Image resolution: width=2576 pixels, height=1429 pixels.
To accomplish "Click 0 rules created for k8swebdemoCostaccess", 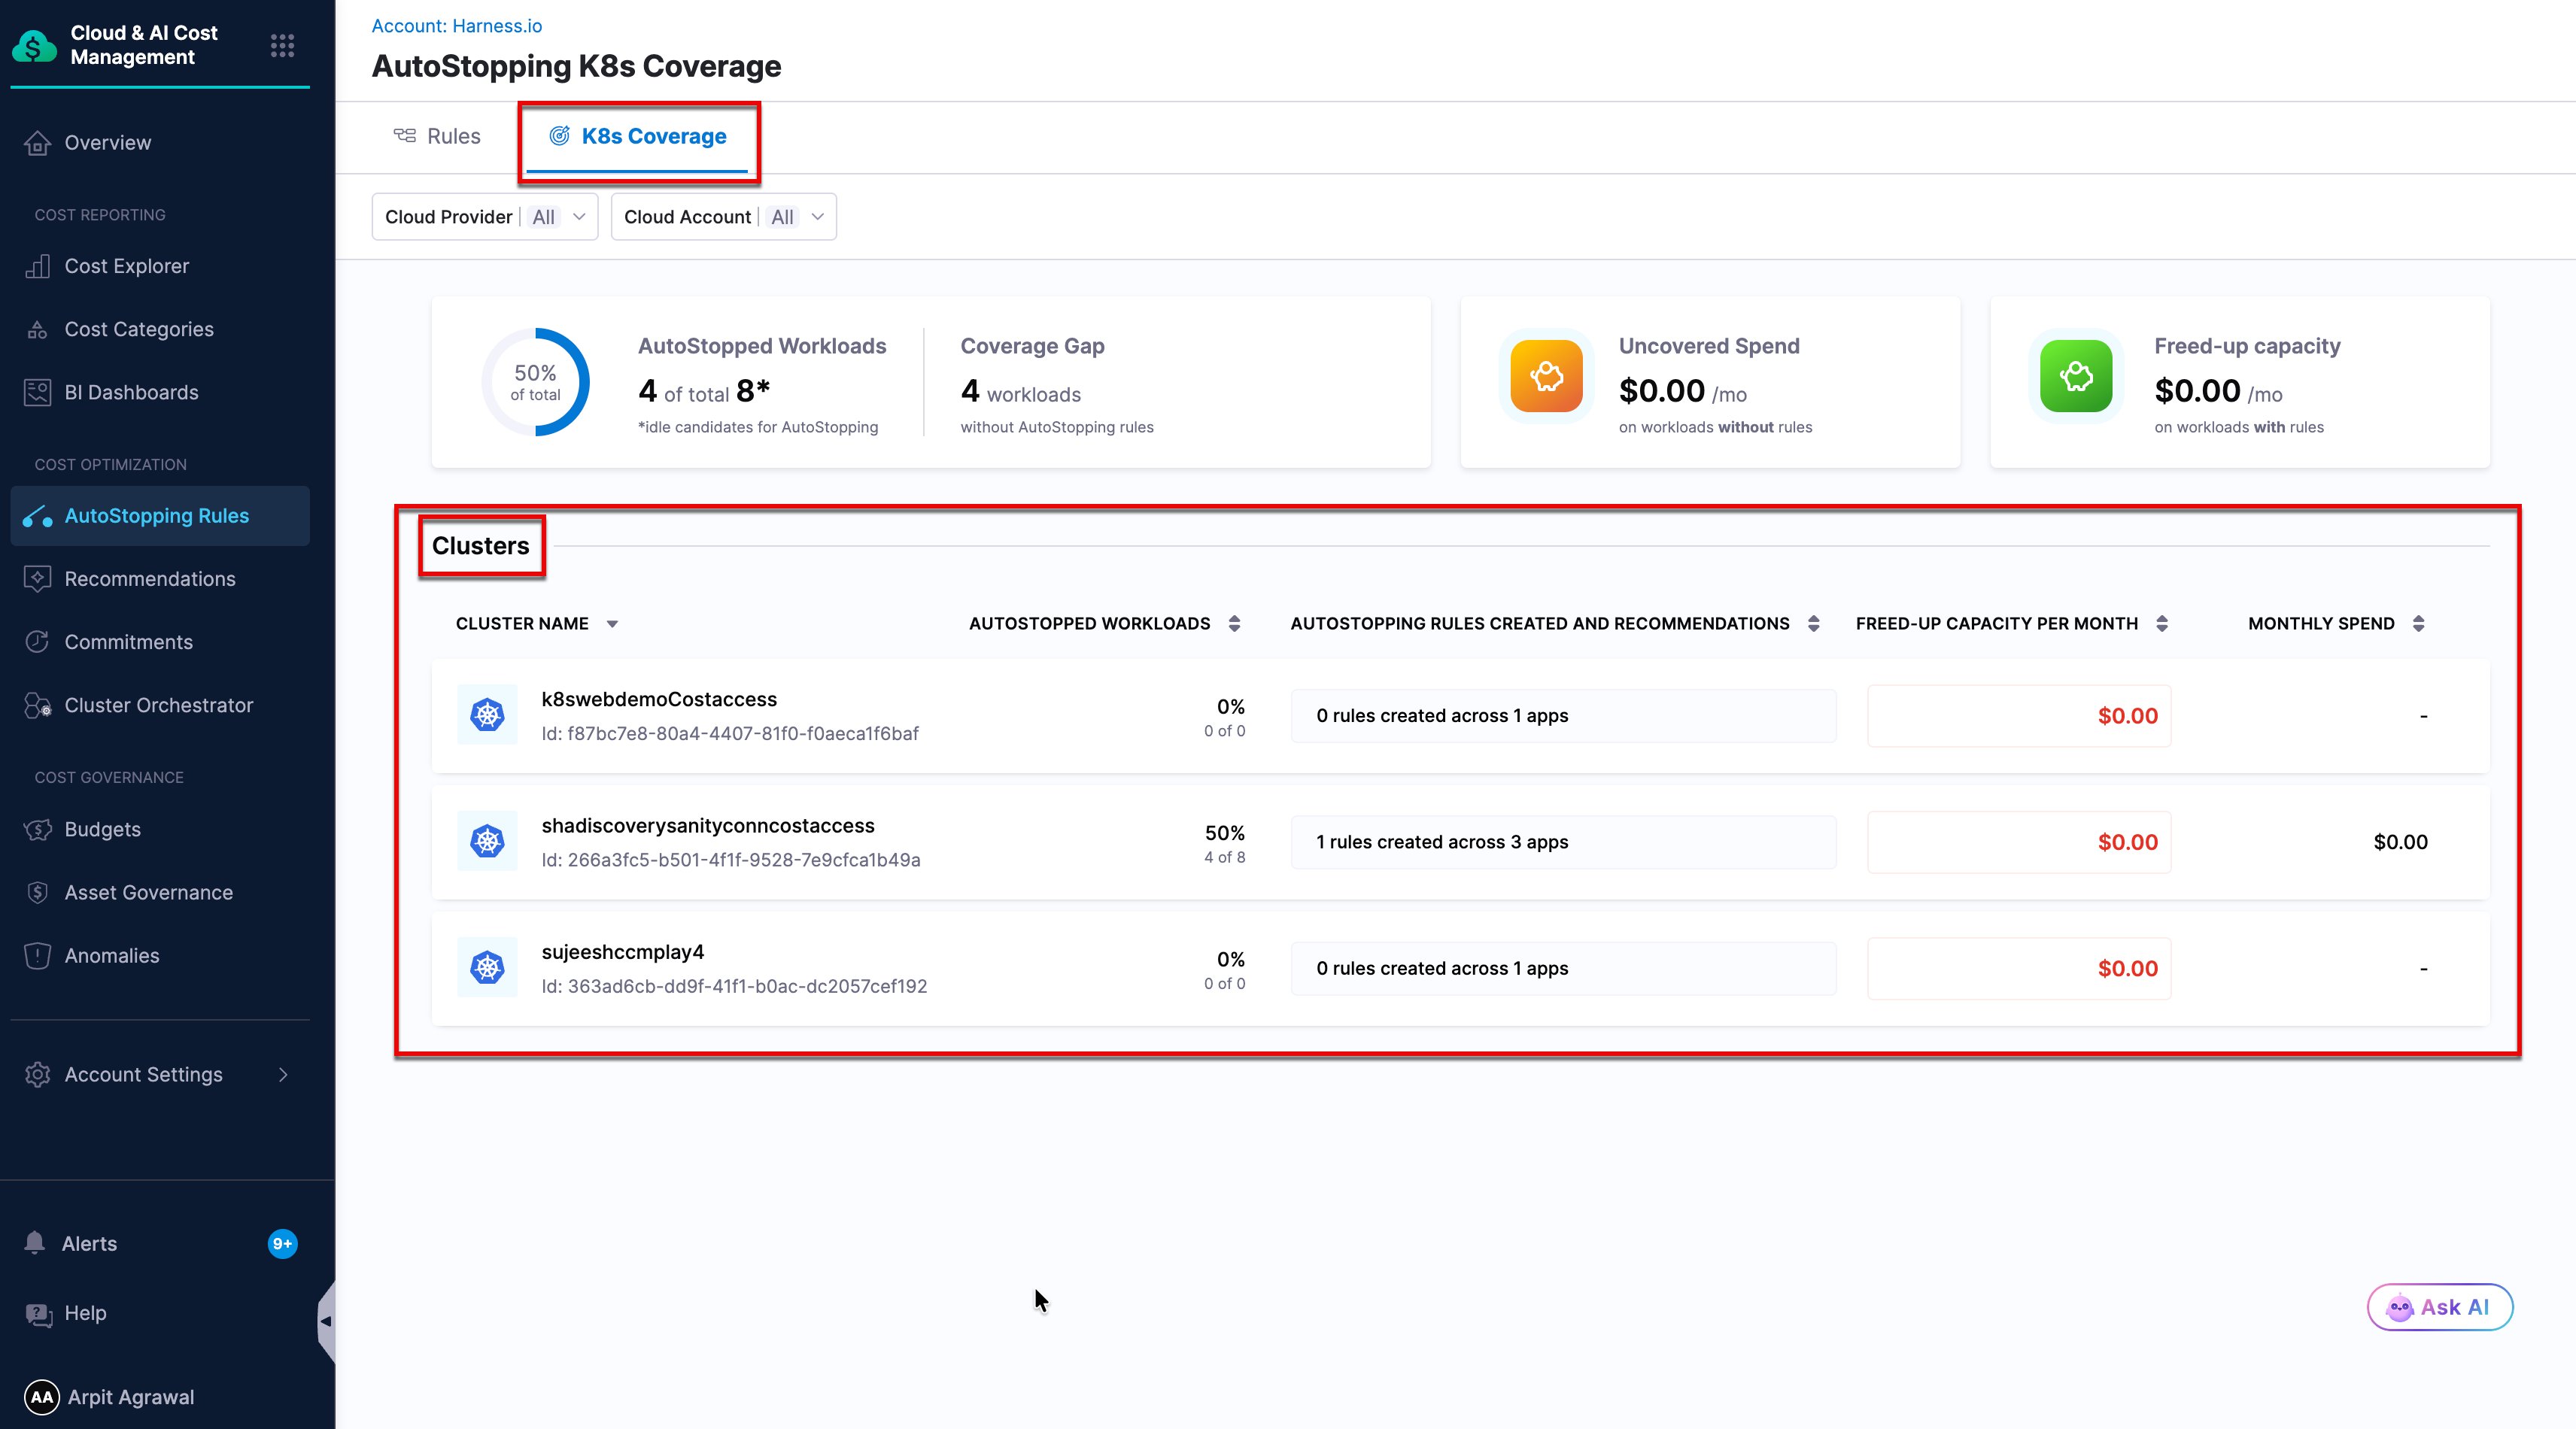I will [x=1563, y=716].
